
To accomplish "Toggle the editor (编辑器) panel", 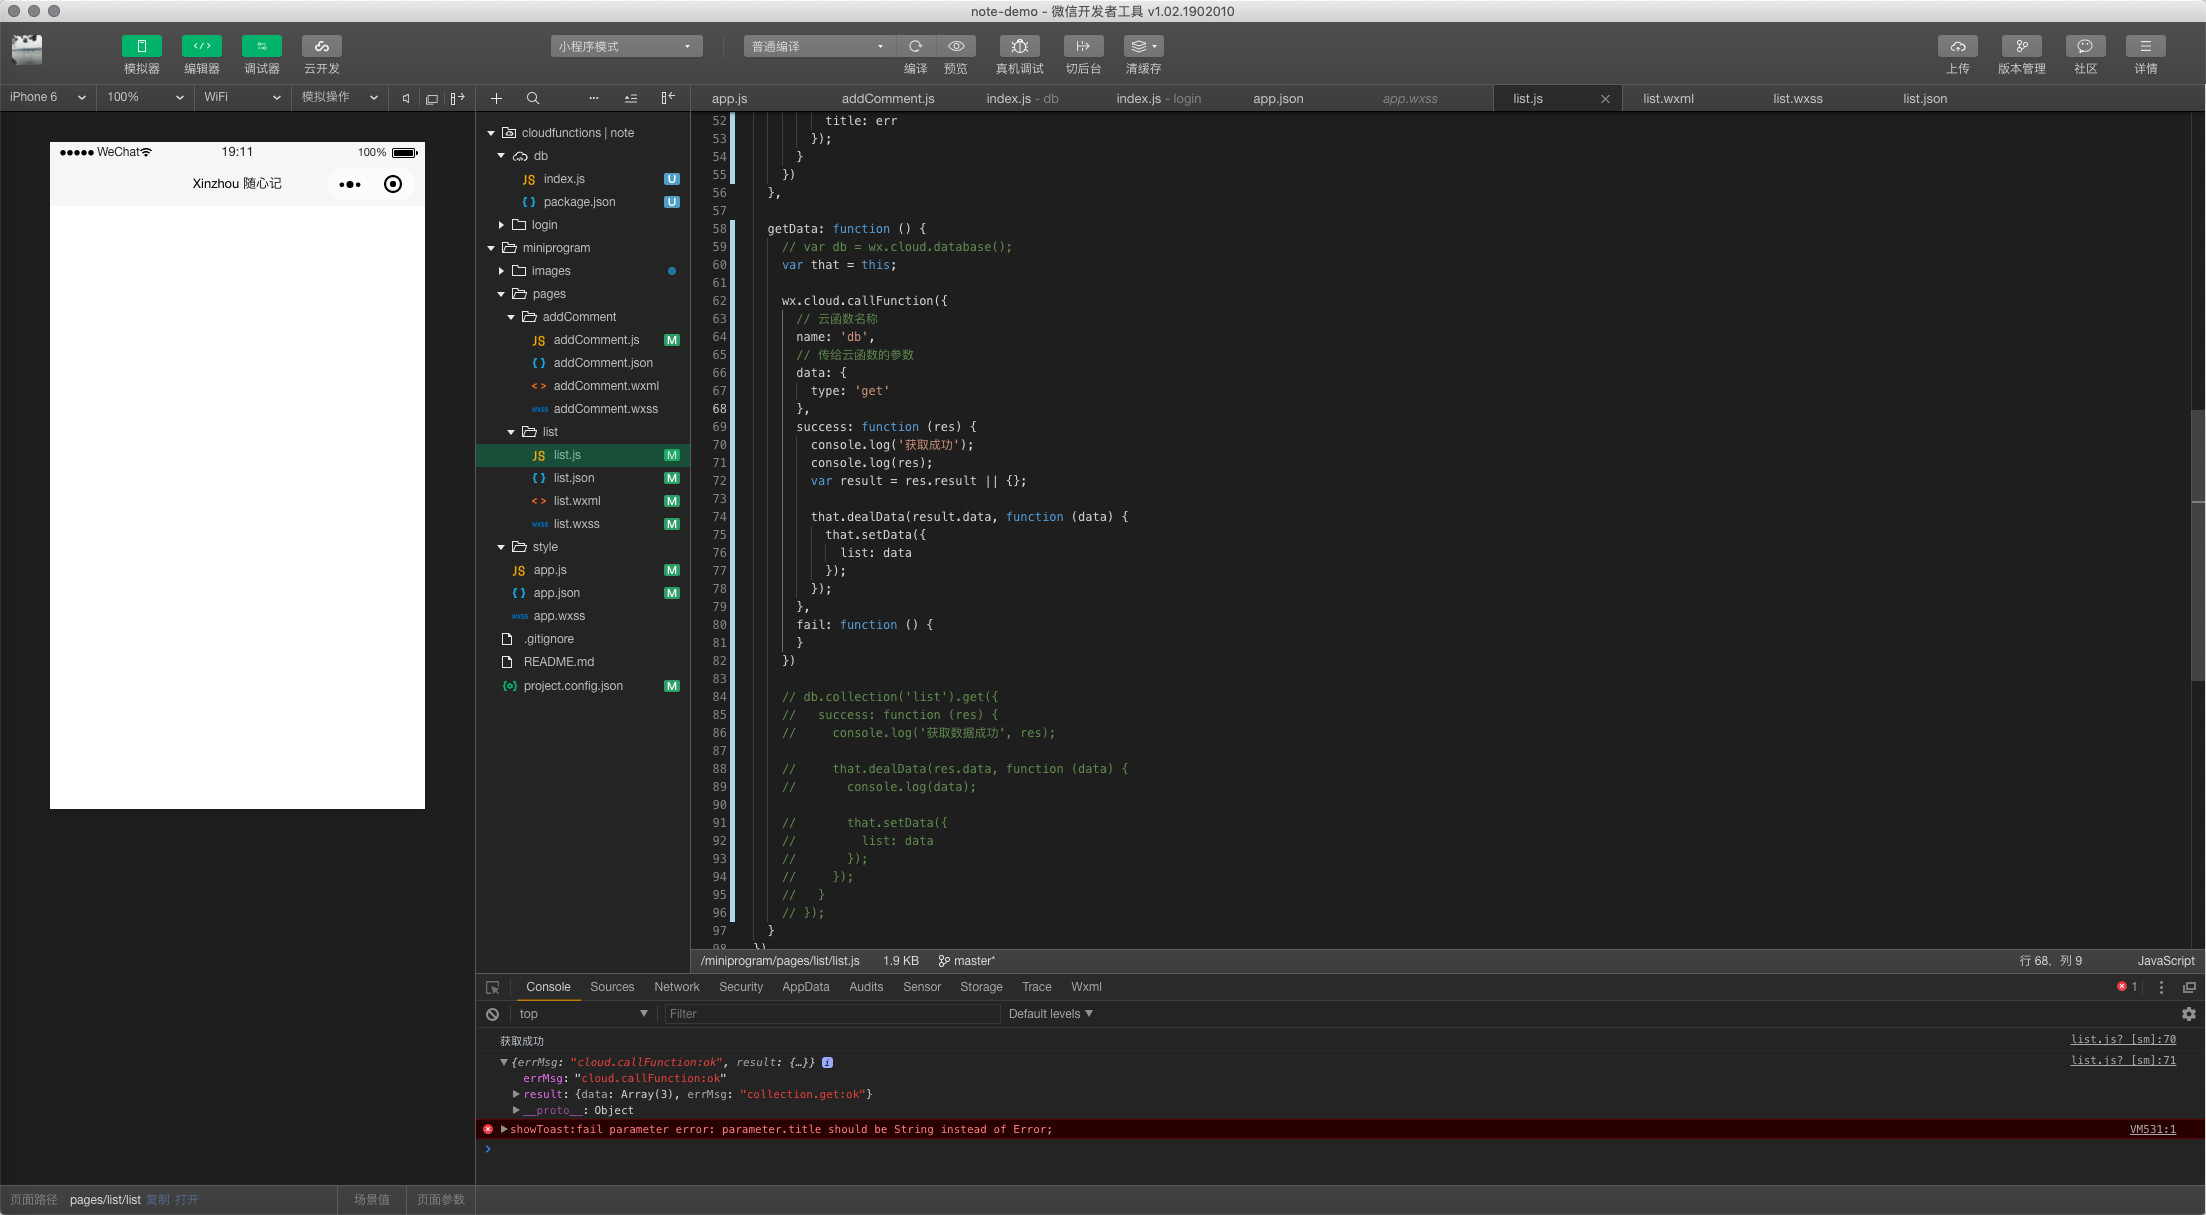I will click(201, 46).
